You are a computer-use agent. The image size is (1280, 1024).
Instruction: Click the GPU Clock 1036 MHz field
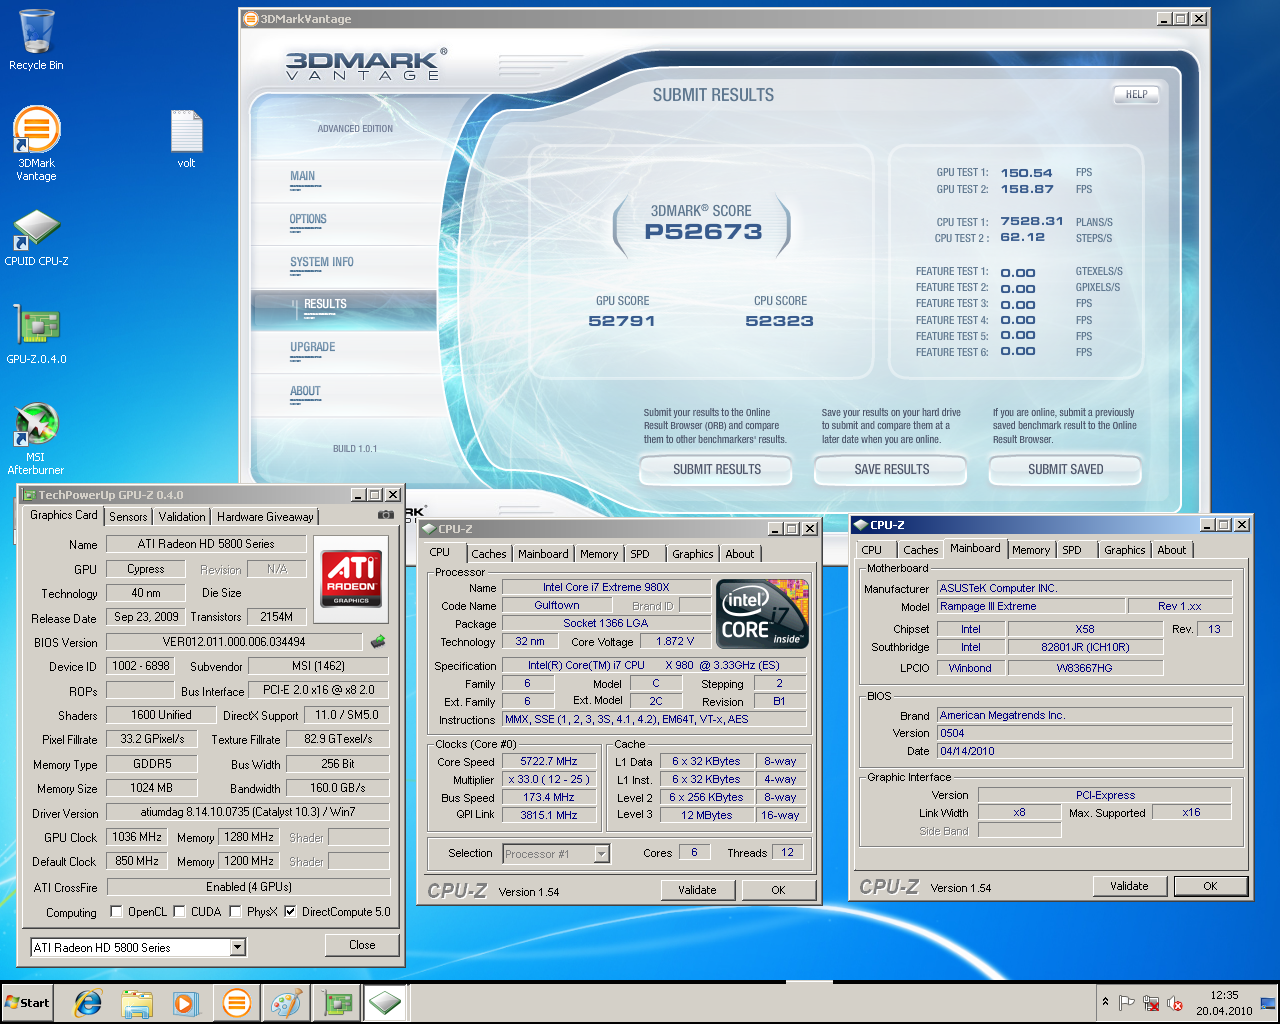point(137,837)
